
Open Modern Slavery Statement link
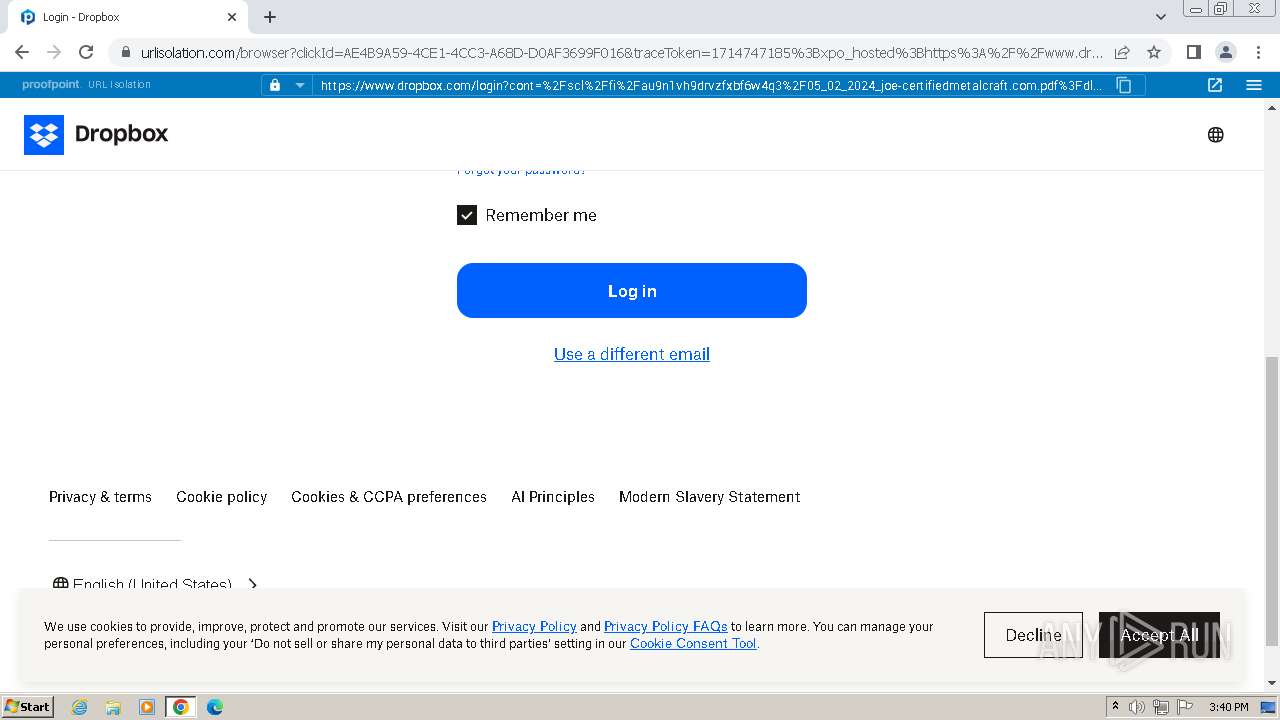pyautogui.click(x=710, y=497)
